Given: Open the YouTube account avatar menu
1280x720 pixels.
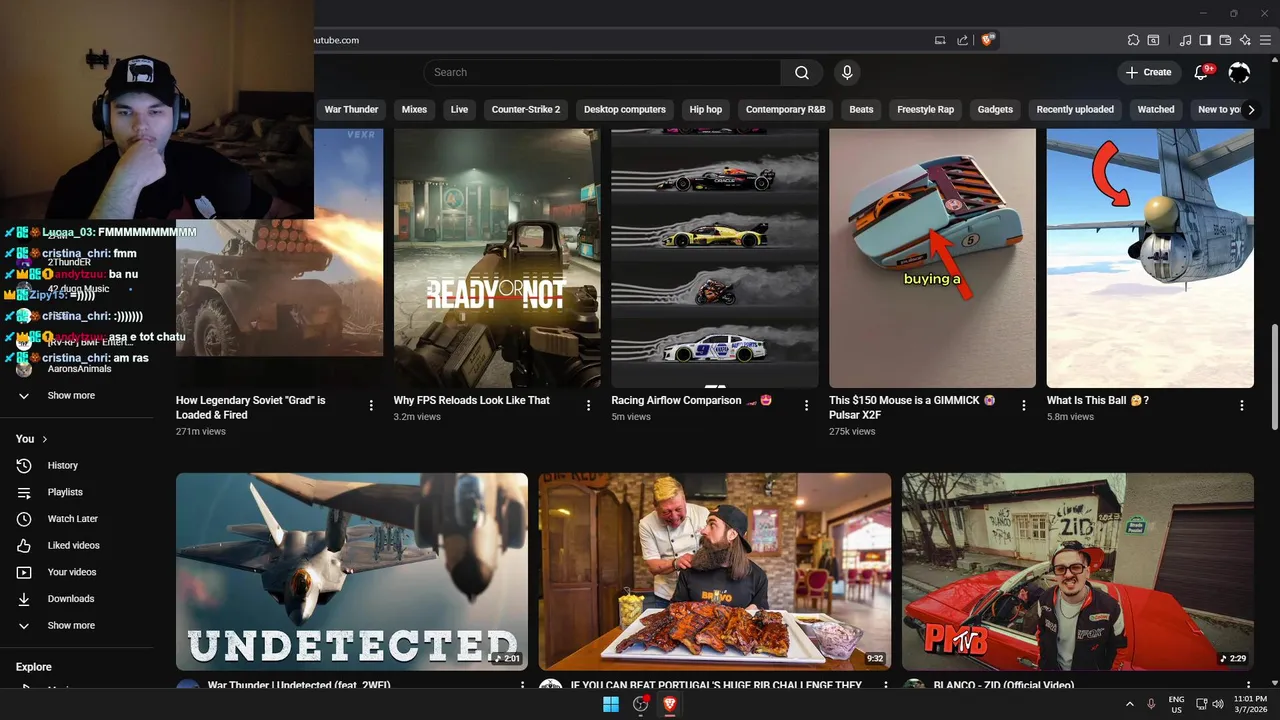Looking at the screenshot, I should tap(1239, 72).
